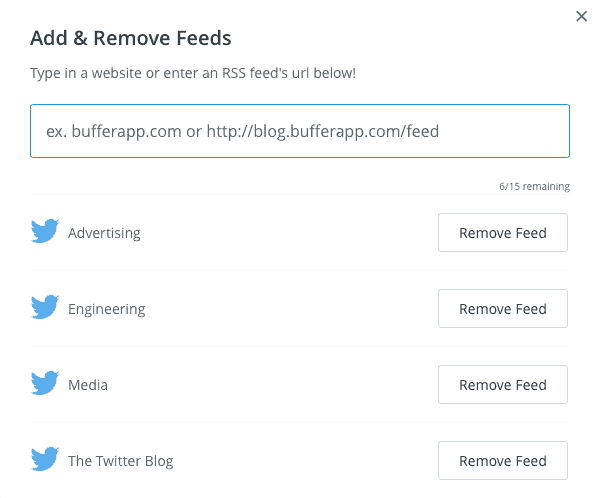
Task: Click the divider line below the Advertising row
Action: (x=300, y=270)
